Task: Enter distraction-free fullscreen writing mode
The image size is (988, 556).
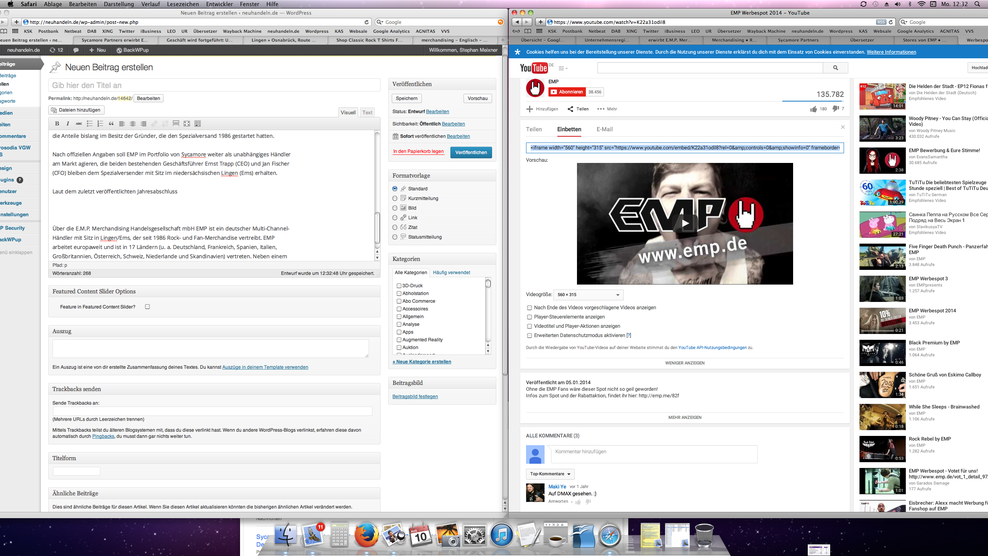Action: 187,124
